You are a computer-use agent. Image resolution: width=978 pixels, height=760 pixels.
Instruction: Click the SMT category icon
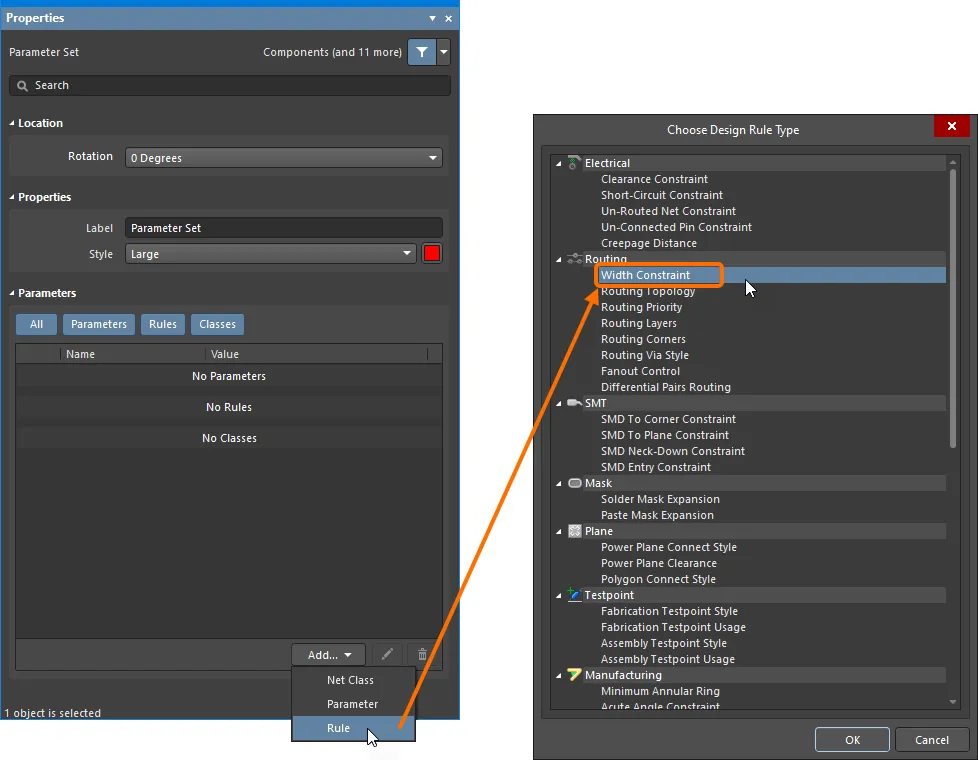tap(574, 403)
